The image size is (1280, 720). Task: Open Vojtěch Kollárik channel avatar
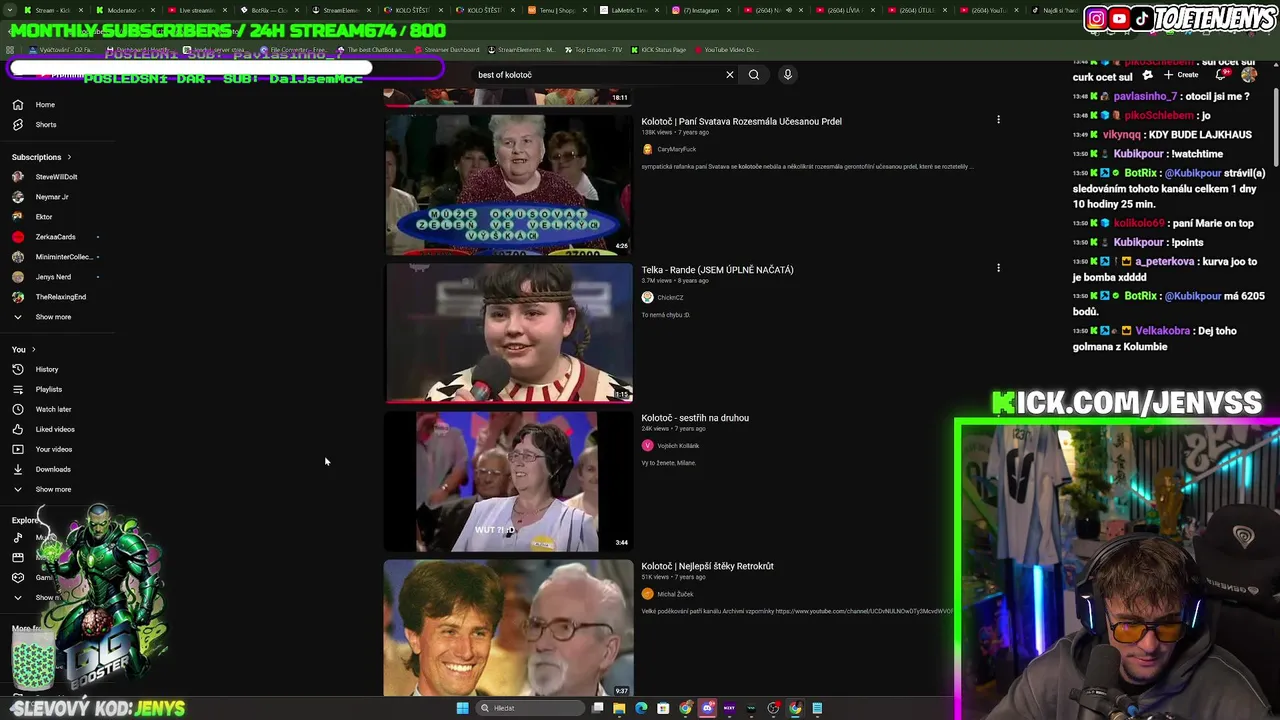pos(647,445)
